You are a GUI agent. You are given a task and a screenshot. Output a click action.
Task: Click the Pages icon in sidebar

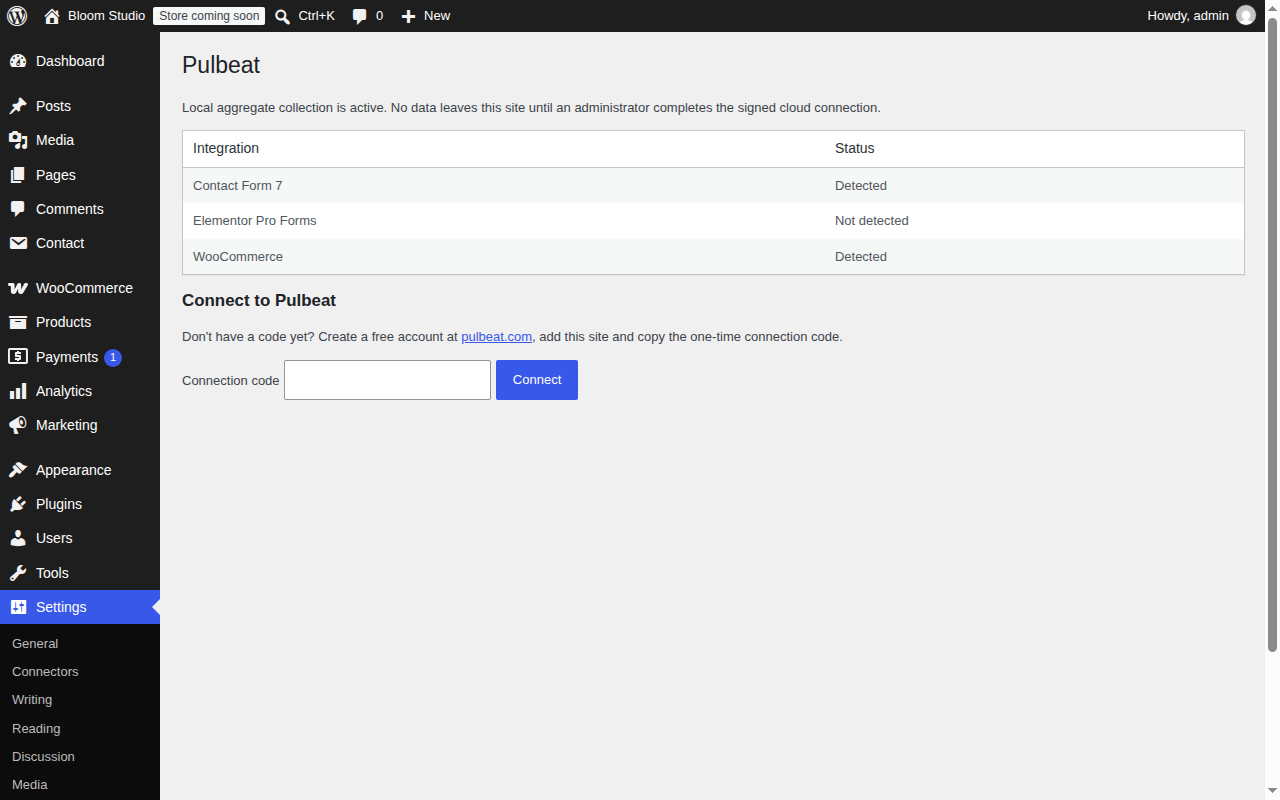tap(18, 175)
